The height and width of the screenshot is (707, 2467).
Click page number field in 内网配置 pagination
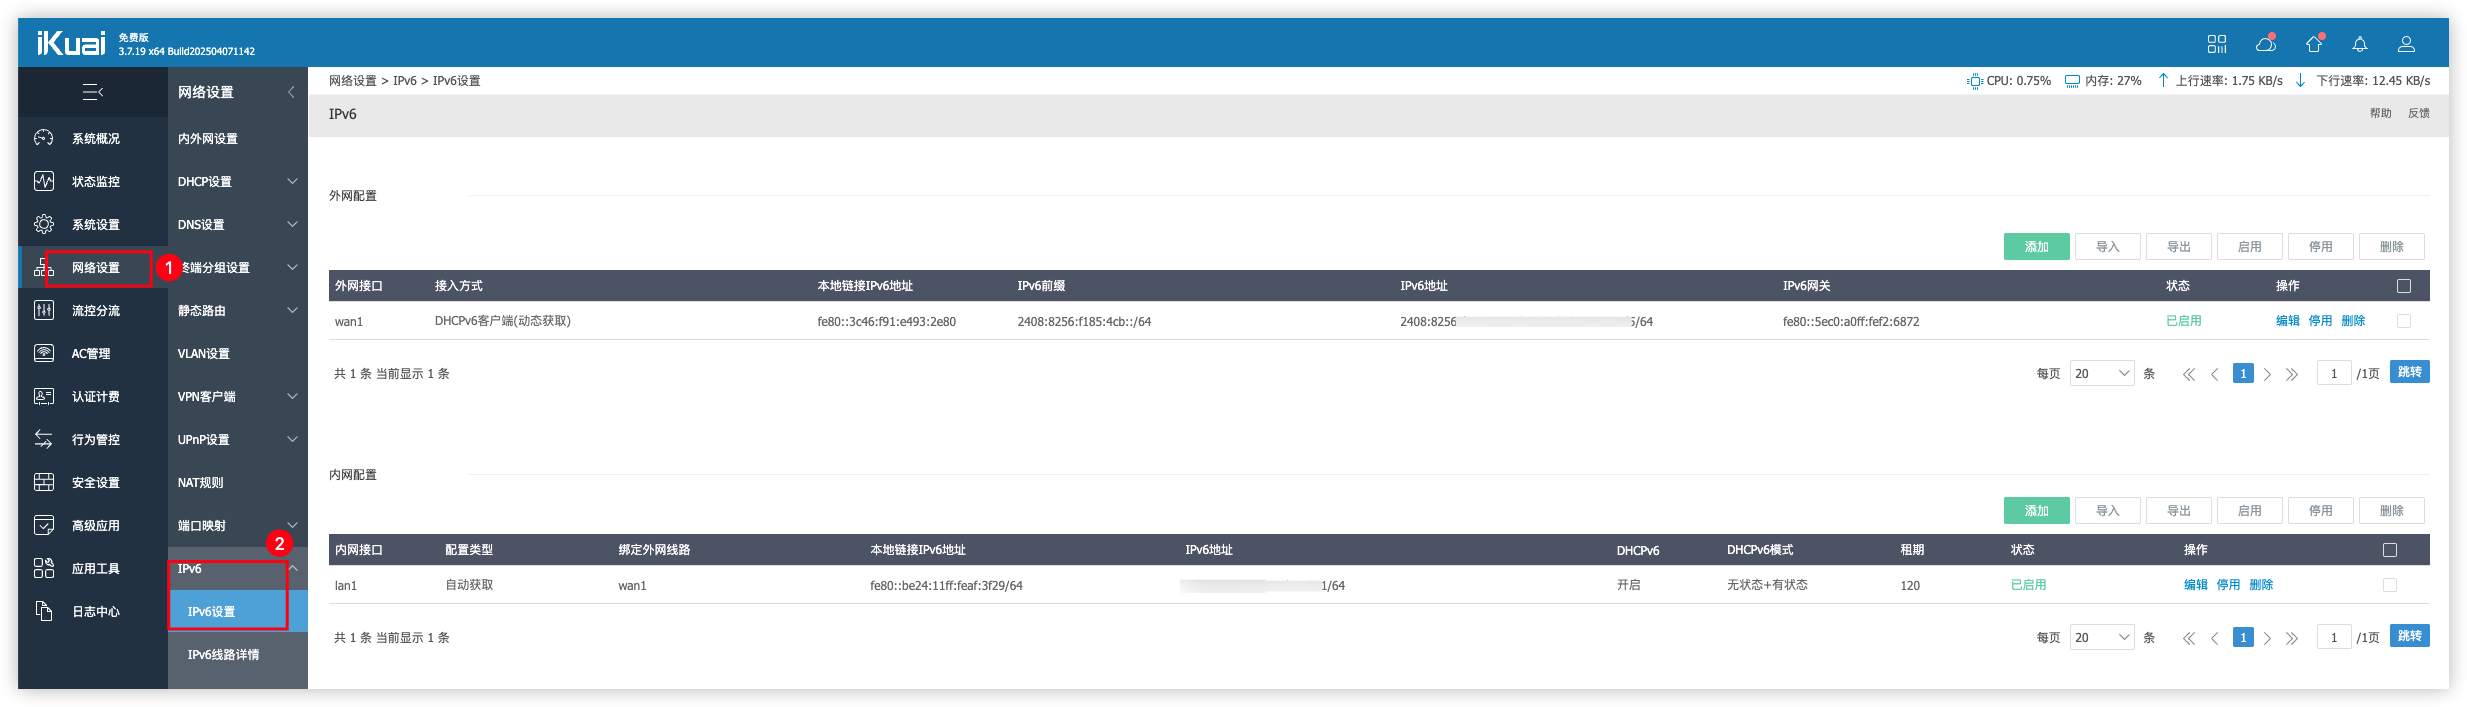tap(2333, 637)
